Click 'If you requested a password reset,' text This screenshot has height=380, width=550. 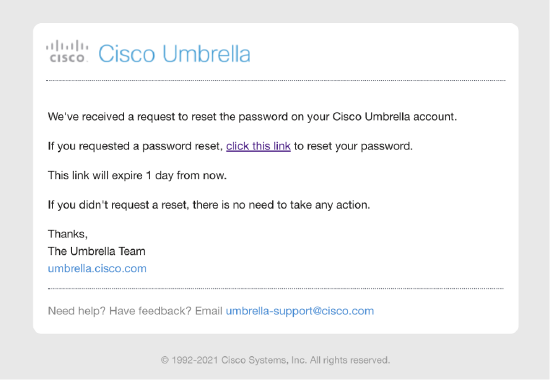(x=135, y=146)
